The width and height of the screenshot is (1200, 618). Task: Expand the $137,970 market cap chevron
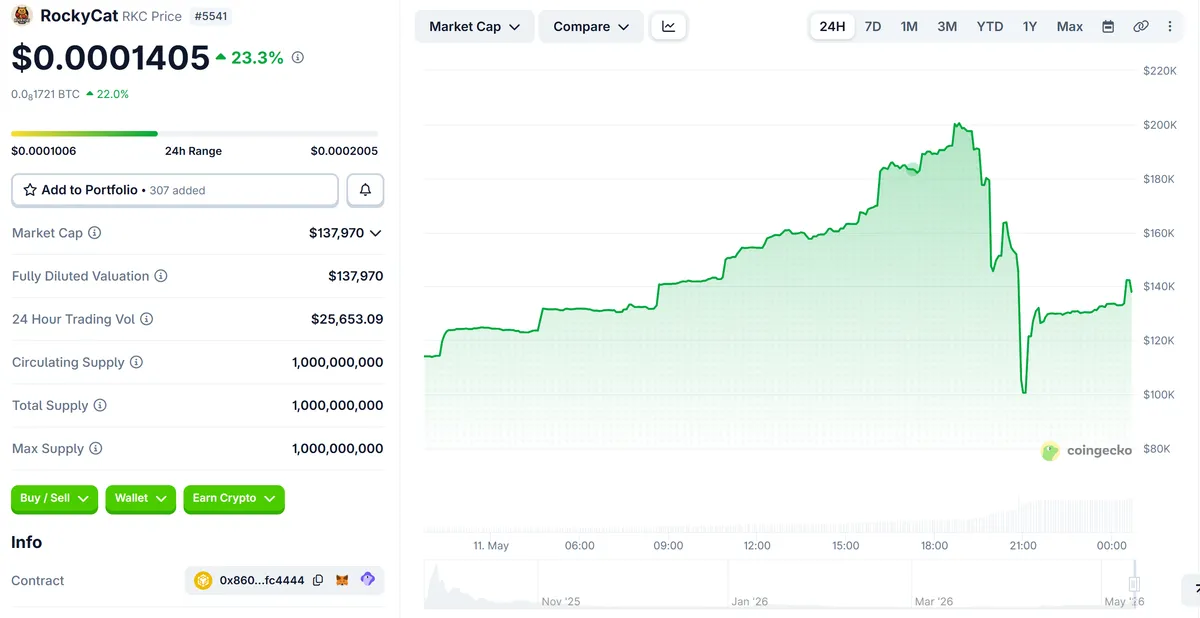click(375, 233)
